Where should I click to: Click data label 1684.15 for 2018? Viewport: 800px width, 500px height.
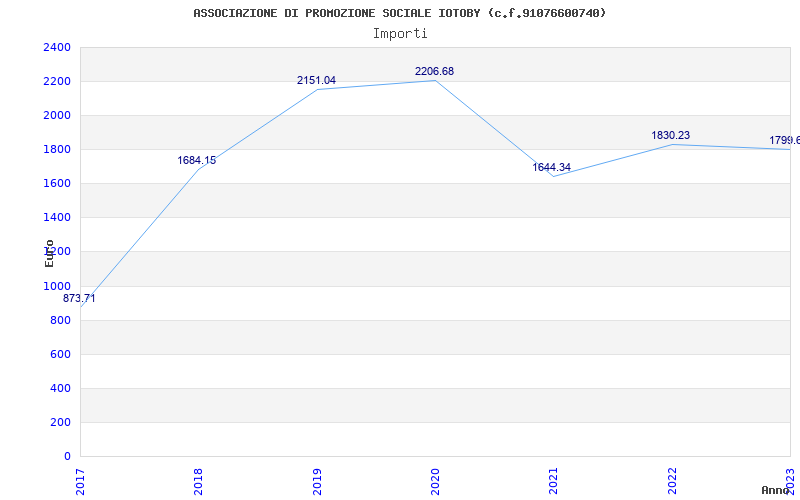coord(196,160)
